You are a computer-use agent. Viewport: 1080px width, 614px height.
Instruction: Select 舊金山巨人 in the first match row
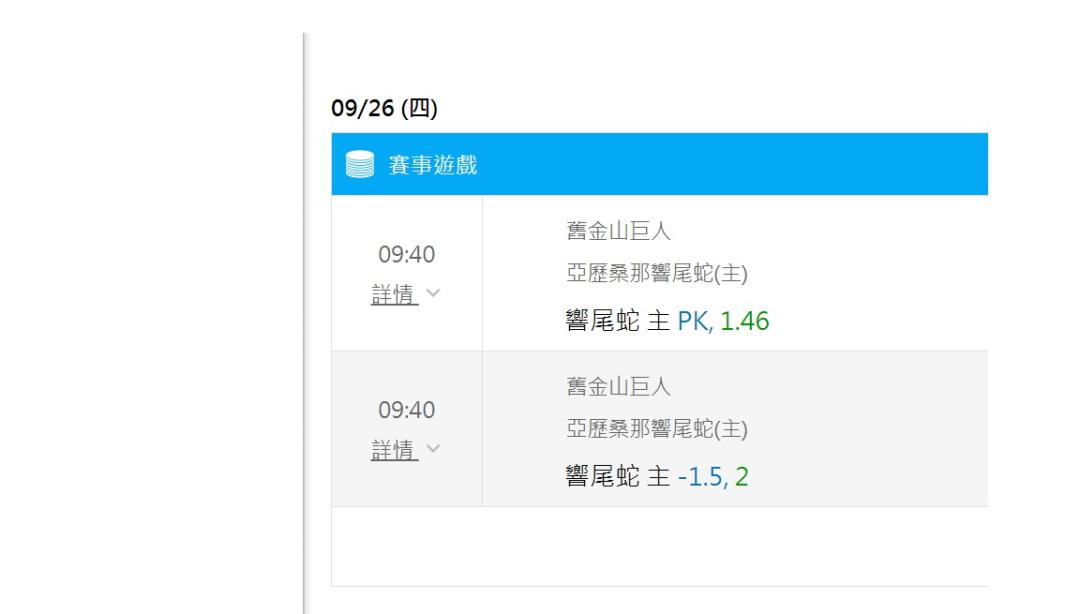tap(619, 231)
